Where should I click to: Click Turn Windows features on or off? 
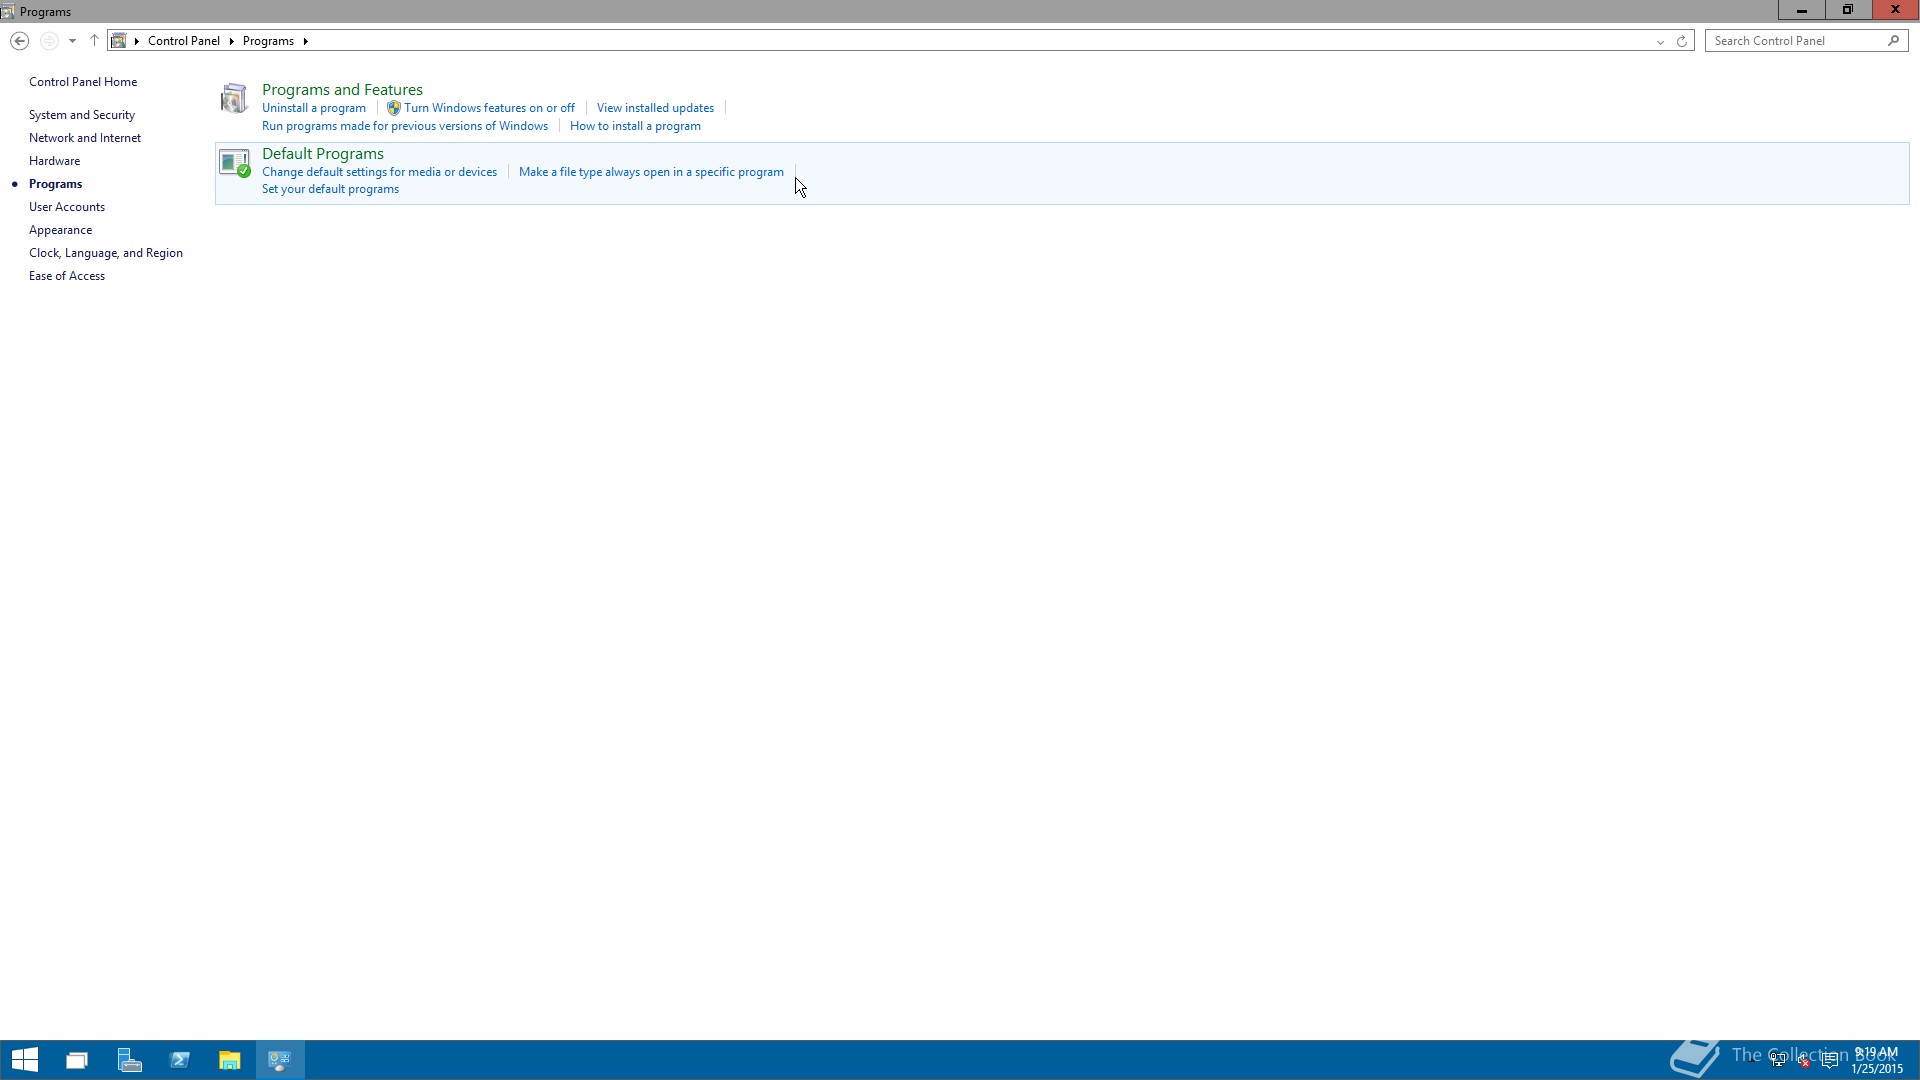489,108
